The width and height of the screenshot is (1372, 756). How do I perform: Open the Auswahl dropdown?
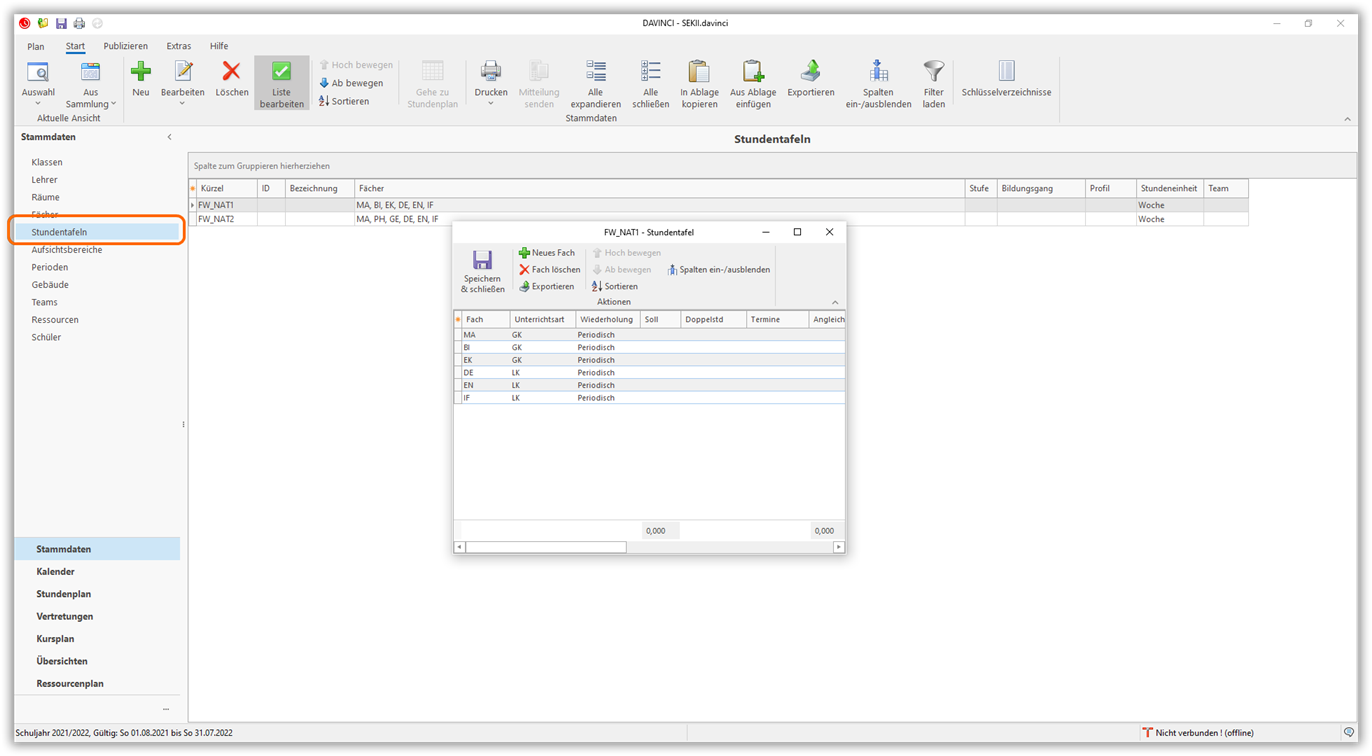[38, 103]
